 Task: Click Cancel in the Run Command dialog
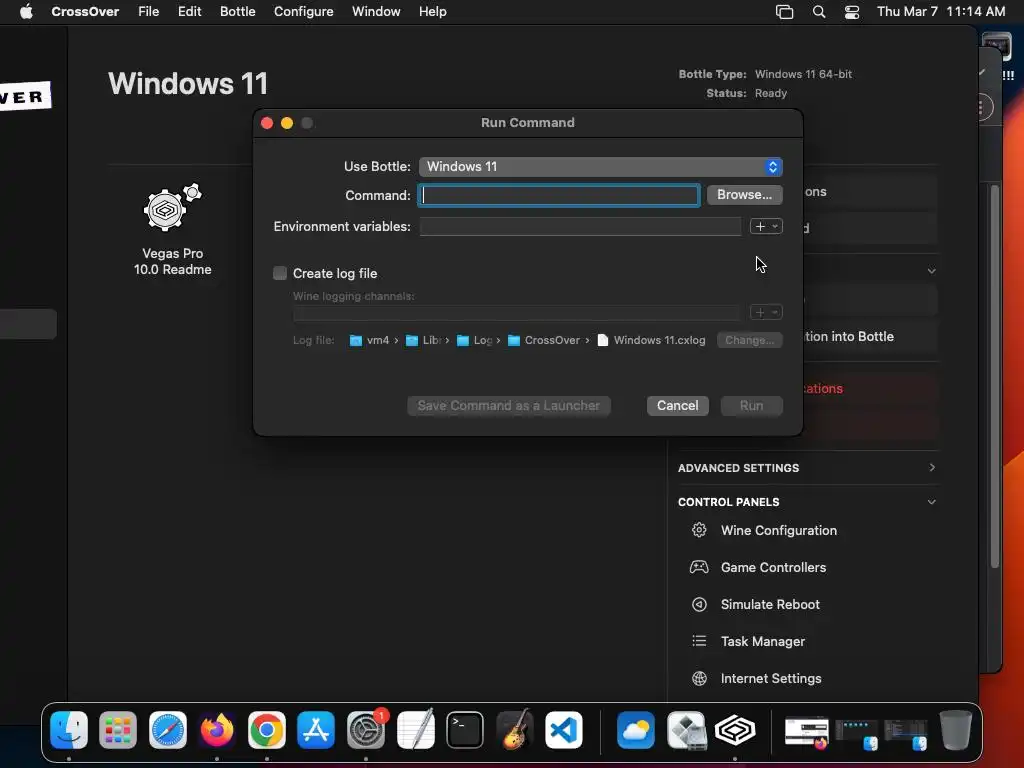coord(677,406)
